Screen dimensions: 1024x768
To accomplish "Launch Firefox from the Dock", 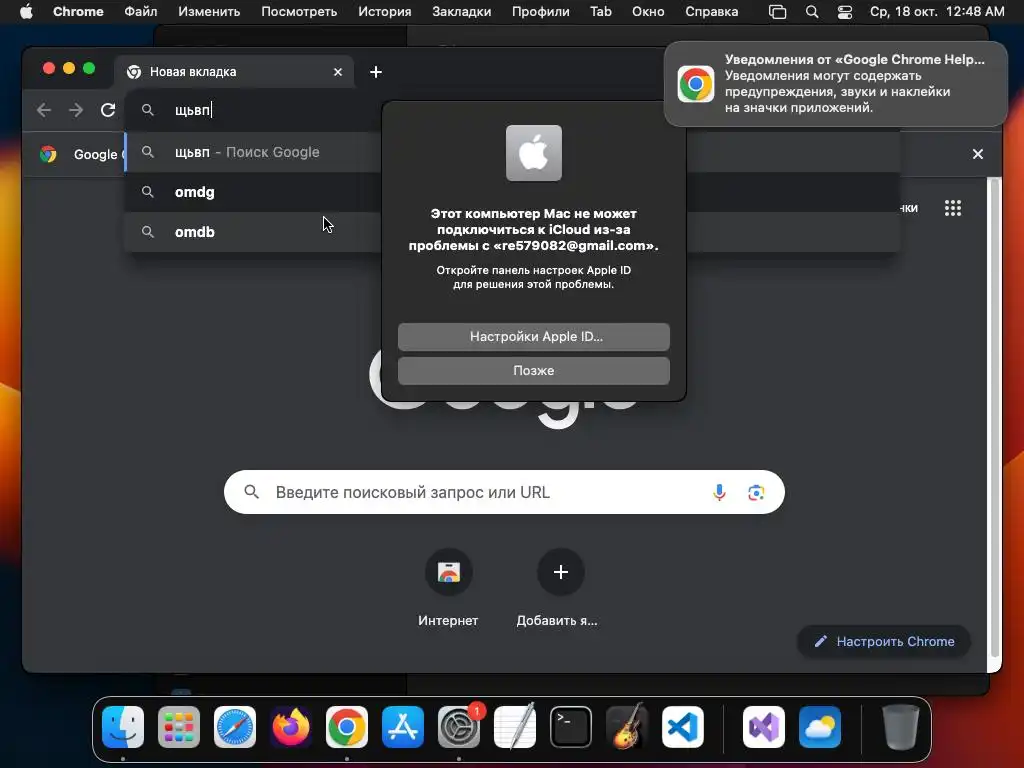I will pos(291,727).
